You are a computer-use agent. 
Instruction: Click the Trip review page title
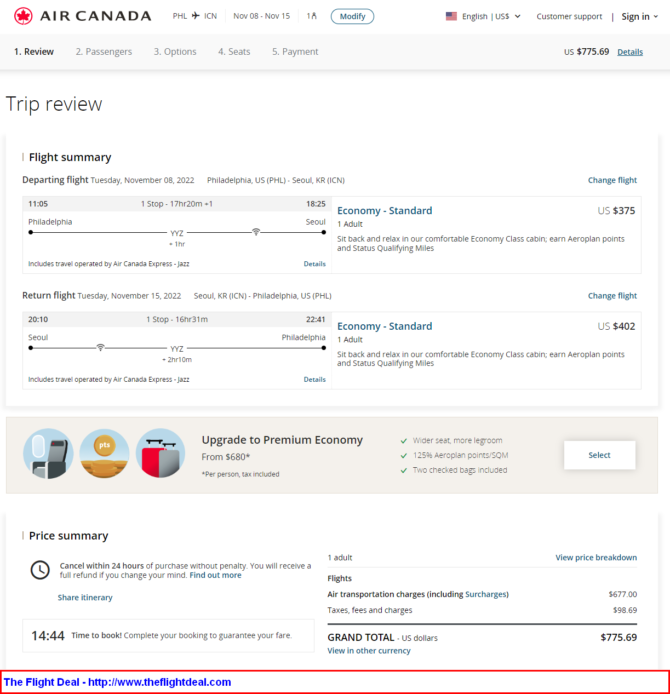(54, 104)
